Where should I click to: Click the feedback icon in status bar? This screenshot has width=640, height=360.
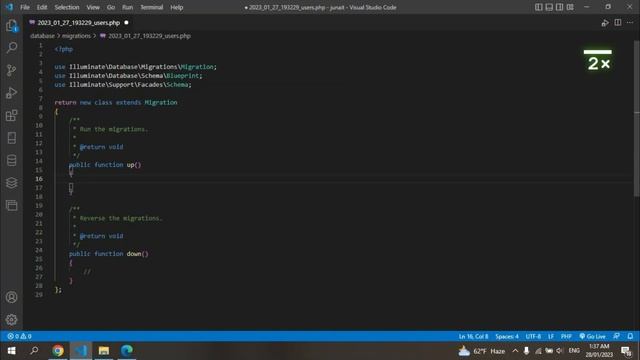pyautogui.click(x=616, y=336)
